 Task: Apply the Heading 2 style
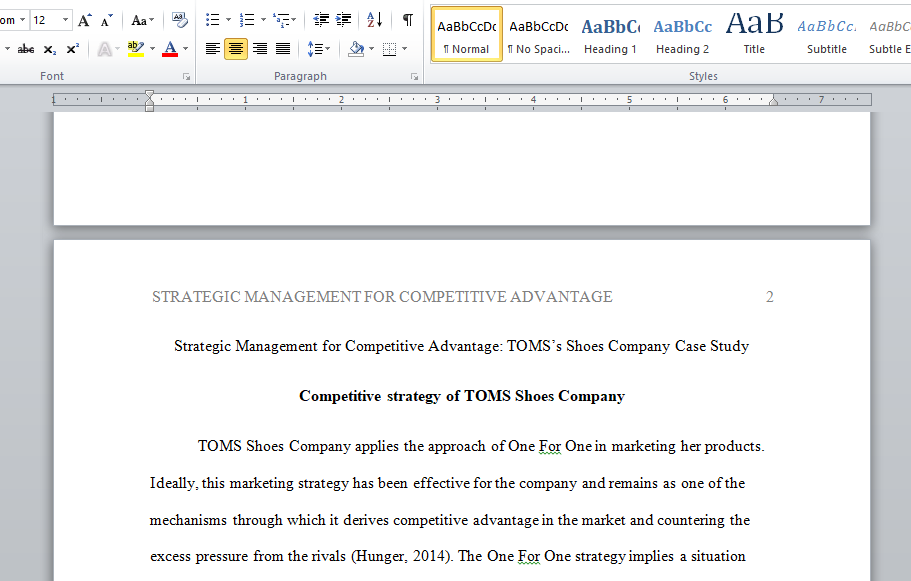(x=683, y=35)
